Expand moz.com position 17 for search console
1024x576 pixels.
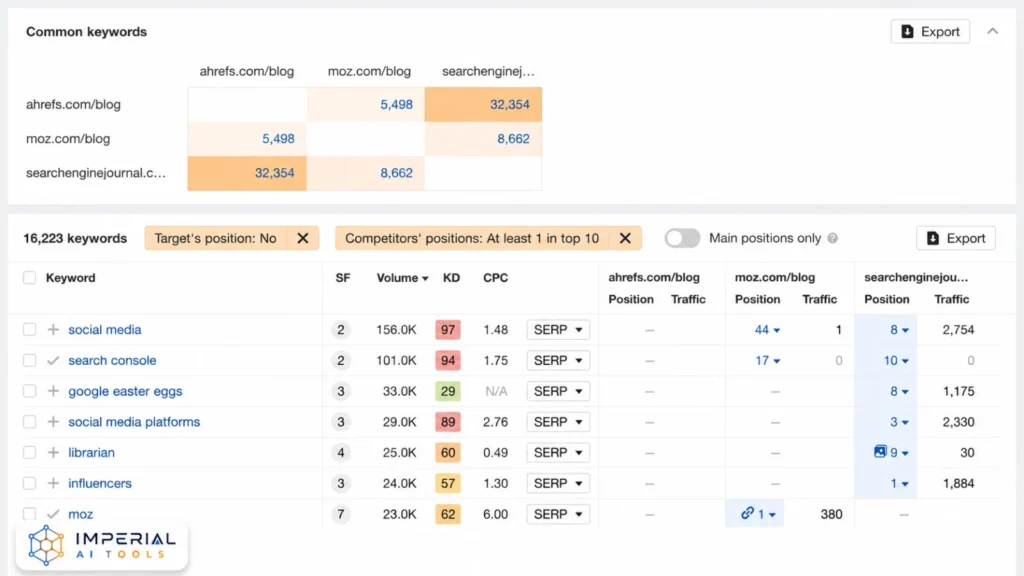pyautogui.click(x=767, y=360)
